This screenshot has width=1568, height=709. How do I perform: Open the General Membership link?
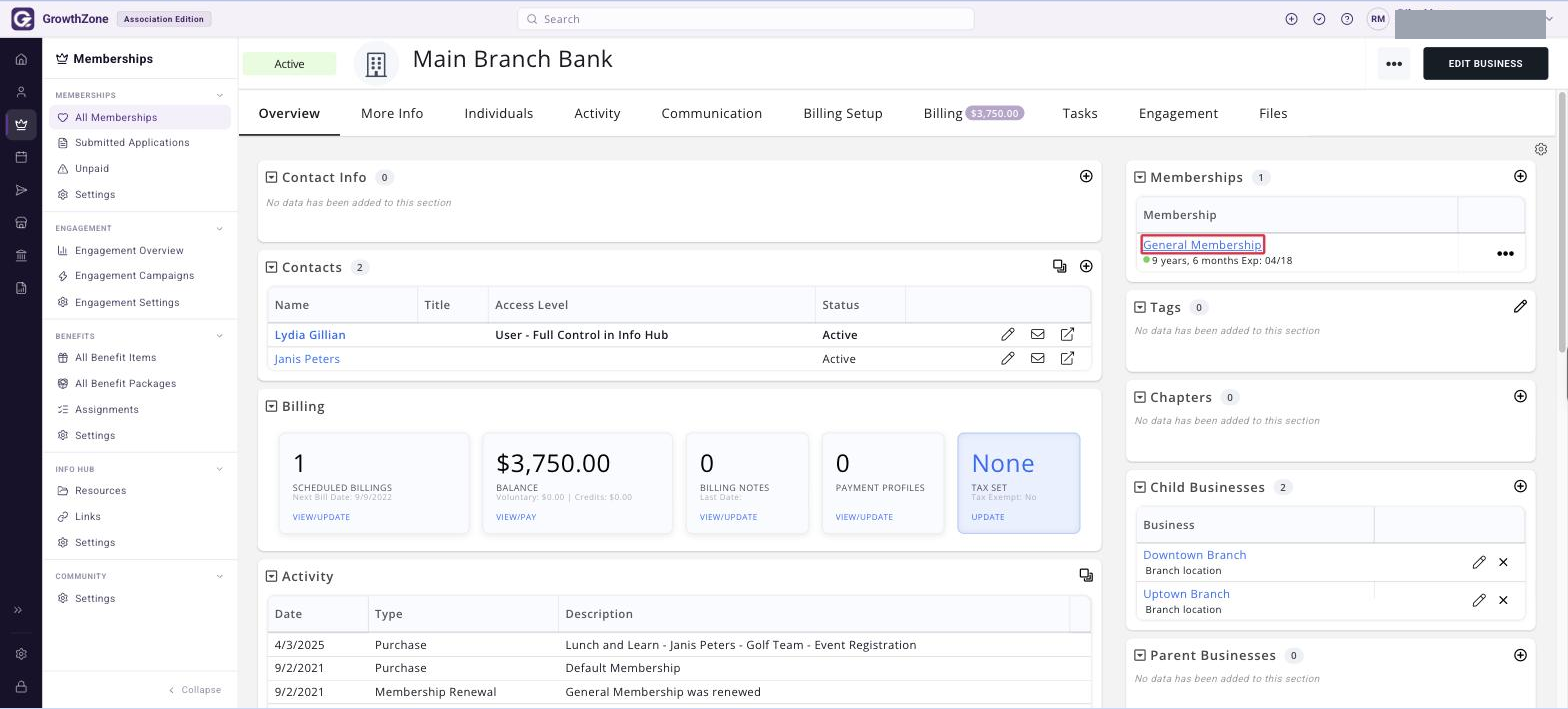point(1202,245)
